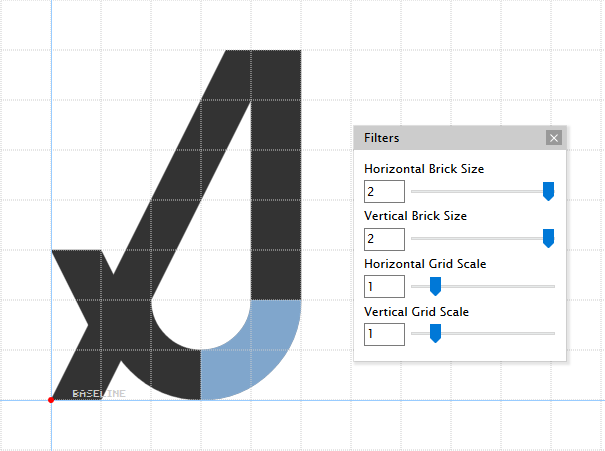Click Horizontal Grid Scale track right of handle
Viewport: 605px width, 451px height.
point(500,286)
